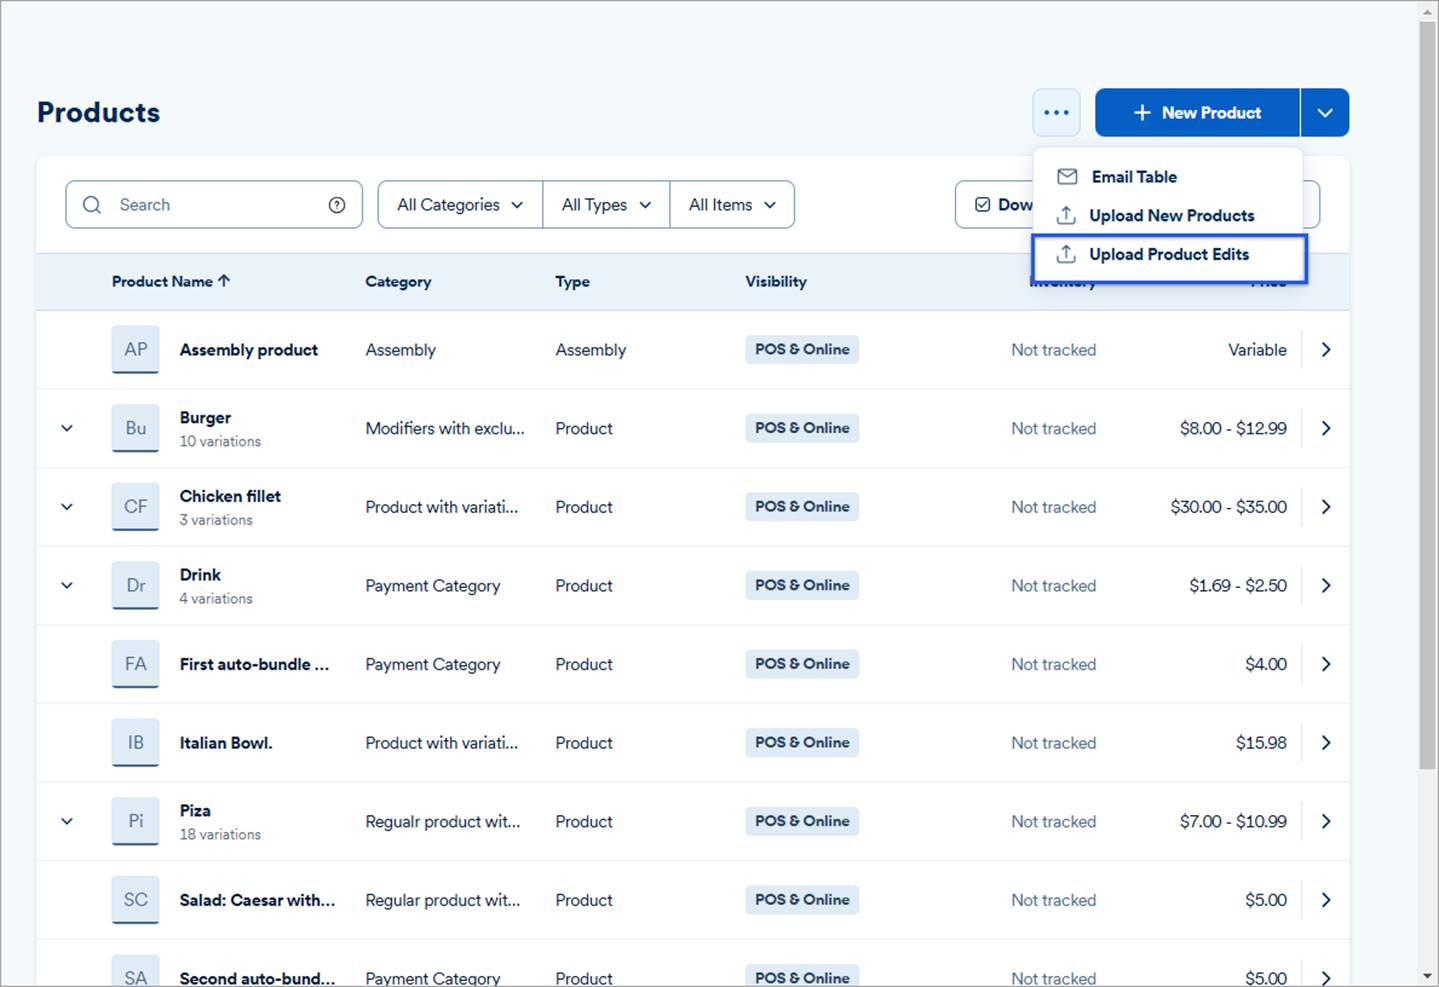Click the New Product button
1439x987 pixels.
[1196, 112]
